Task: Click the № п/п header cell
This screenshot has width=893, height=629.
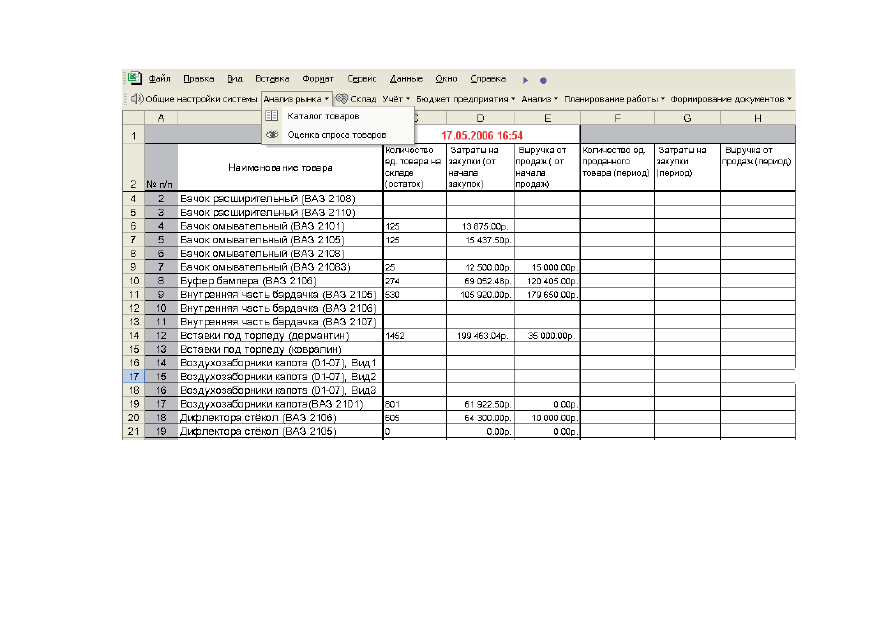Action: [x=161, y=168]
